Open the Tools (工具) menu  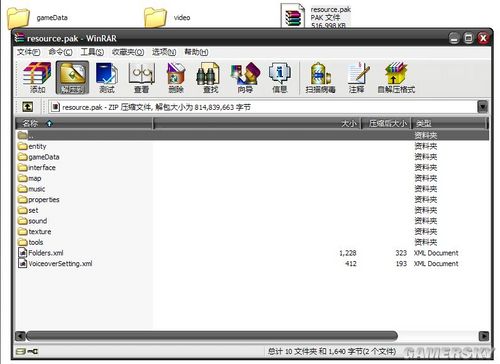pos(92,52)
